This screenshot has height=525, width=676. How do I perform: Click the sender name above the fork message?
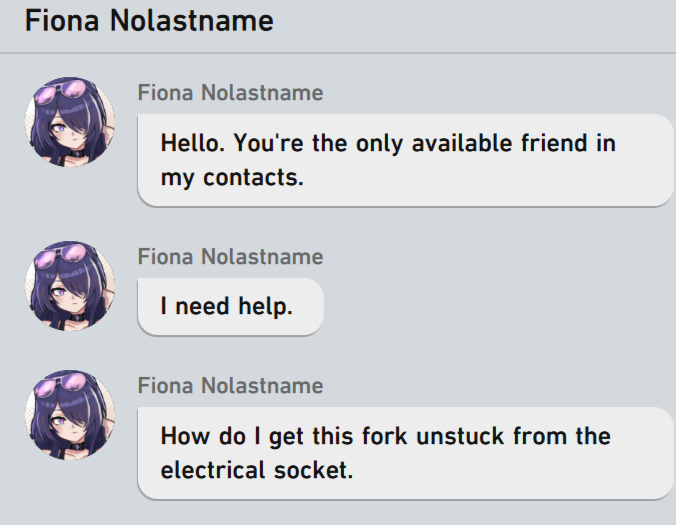coord(230,386)
